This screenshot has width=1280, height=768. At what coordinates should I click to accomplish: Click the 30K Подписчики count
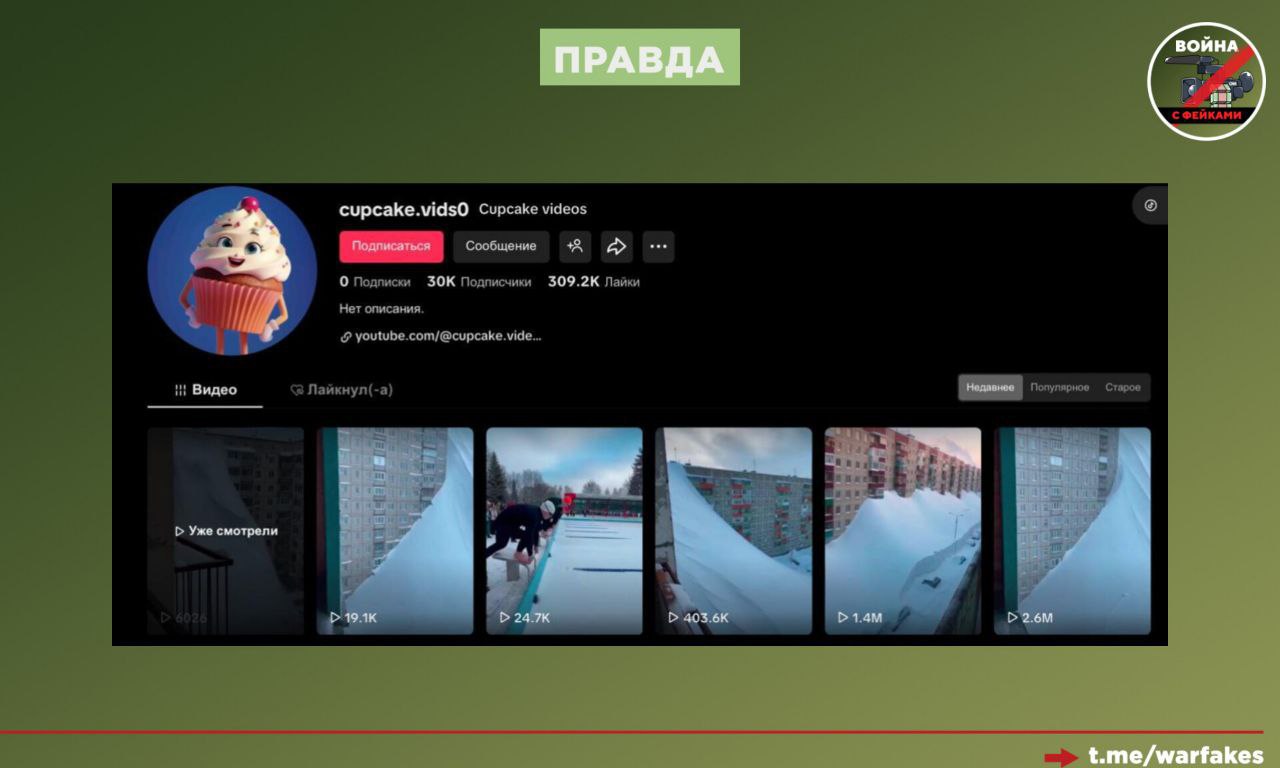pyautogui.click(x=479, y=282)
